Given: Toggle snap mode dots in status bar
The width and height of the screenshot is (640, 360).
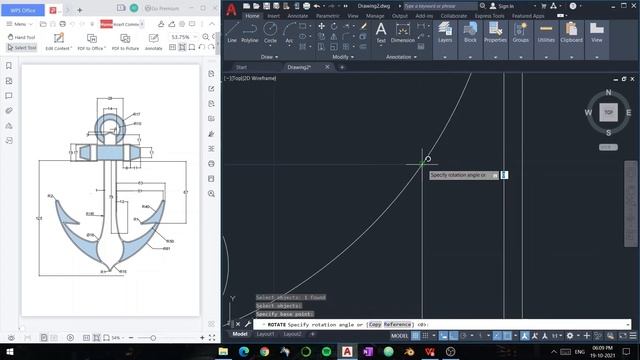Looking at the screenshot, I should click(425, 336).
